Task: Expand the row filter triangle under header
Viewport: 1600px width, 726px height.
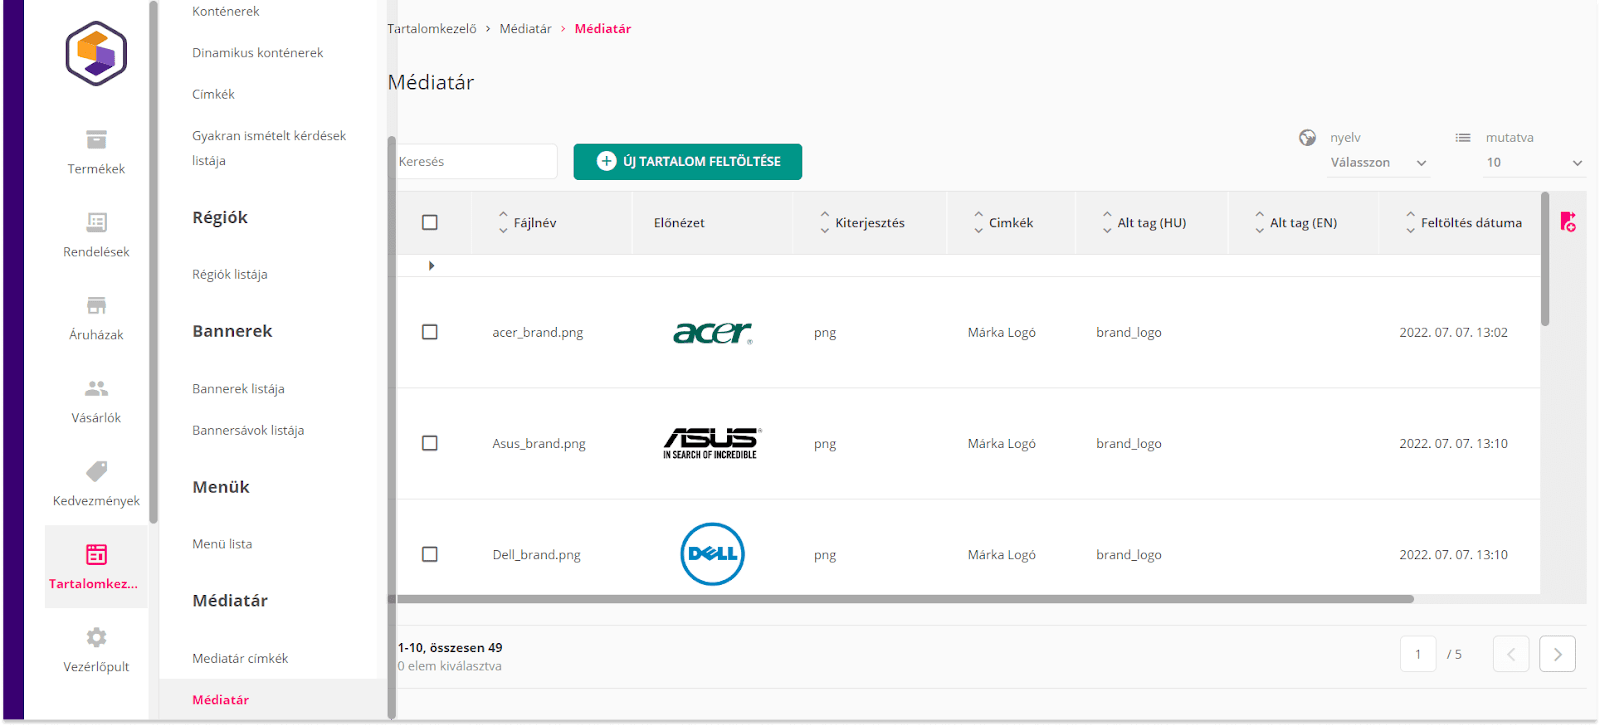Action: (431, 266)
